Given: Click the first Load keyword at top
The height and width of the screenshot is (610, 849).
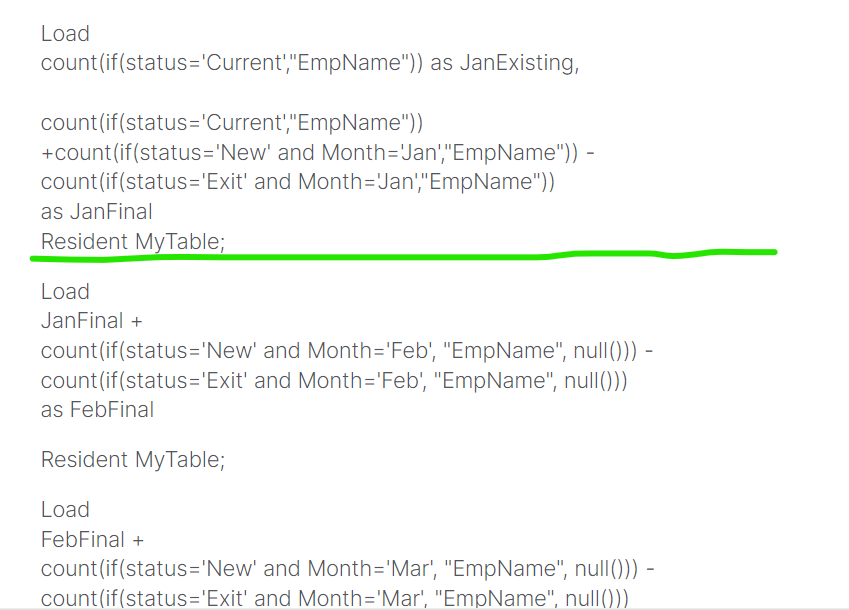Looking at the screenshot, I should click(65, 34).
